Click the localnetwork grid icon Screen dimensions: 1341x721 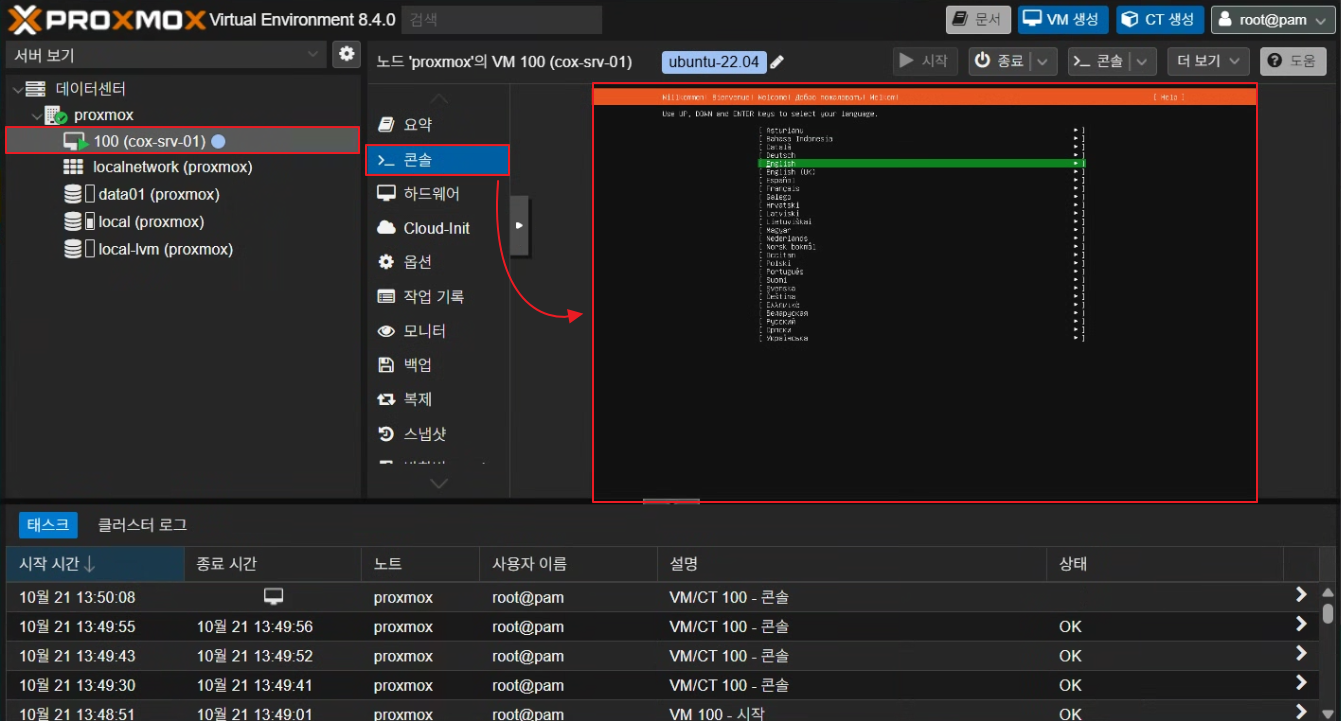[x=73, y=167]
